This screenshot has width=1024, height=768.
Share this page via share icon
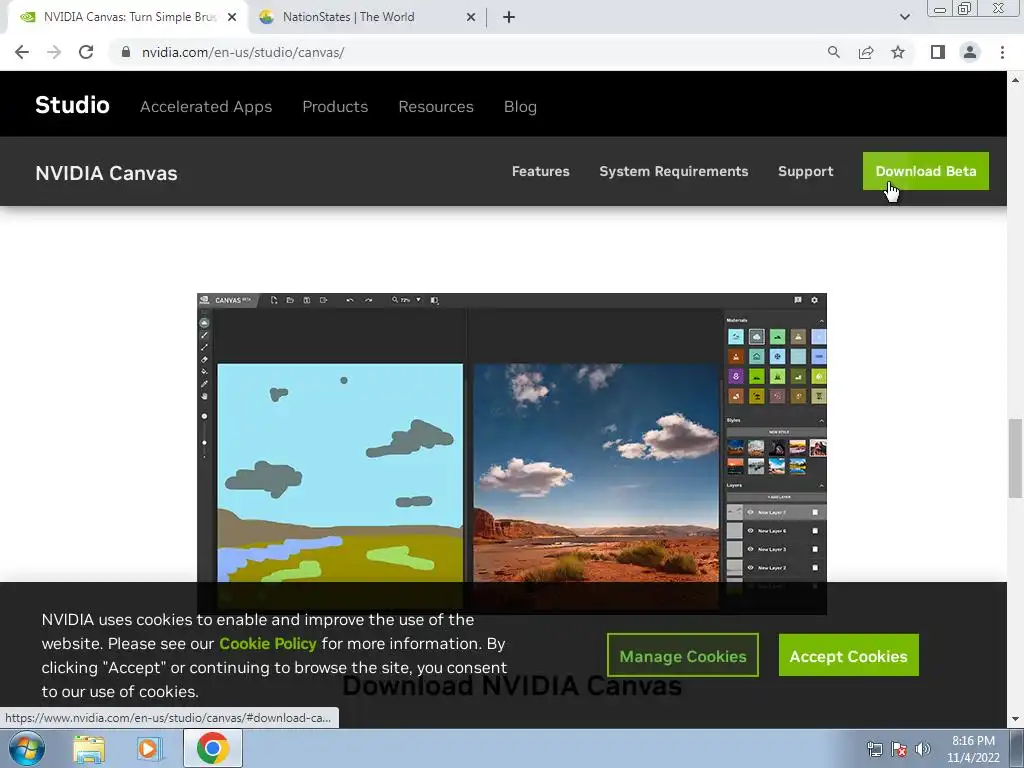coord(866,52)
